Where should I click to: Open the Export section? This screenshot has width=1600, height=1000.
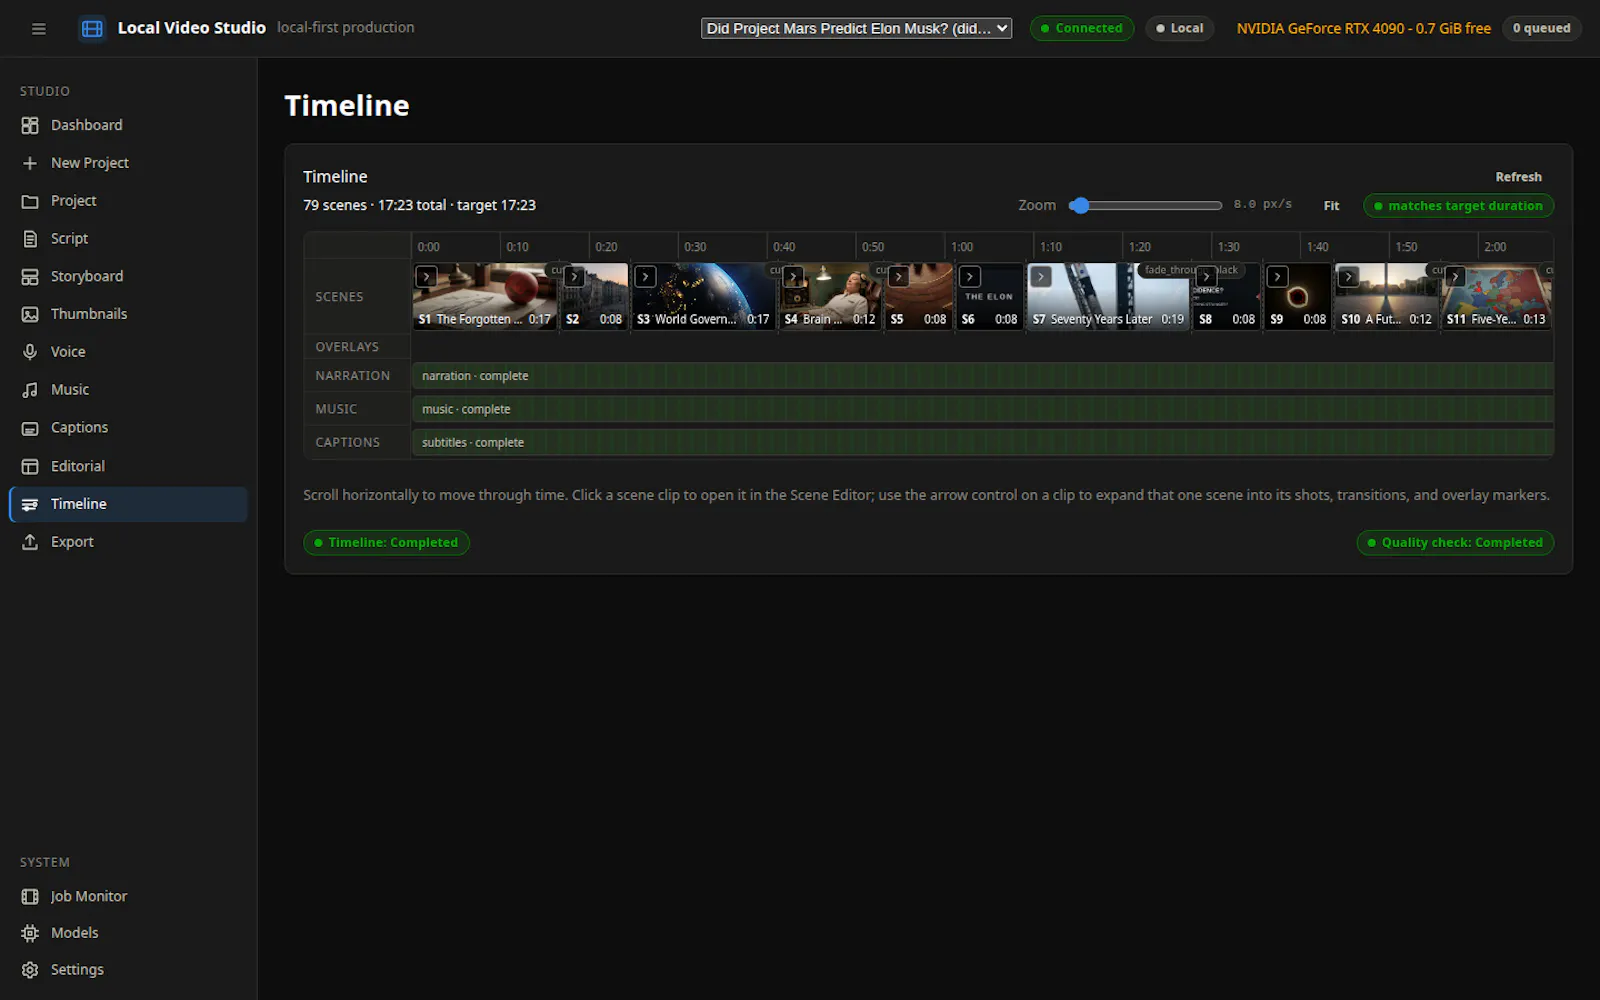tap(128, 542)
